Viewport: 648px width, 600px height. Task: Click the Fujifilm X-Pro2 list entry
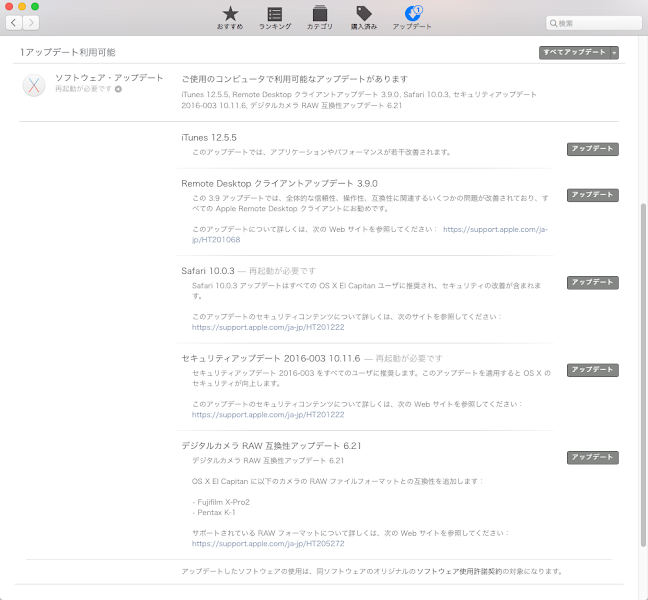[x=223, y=502]
